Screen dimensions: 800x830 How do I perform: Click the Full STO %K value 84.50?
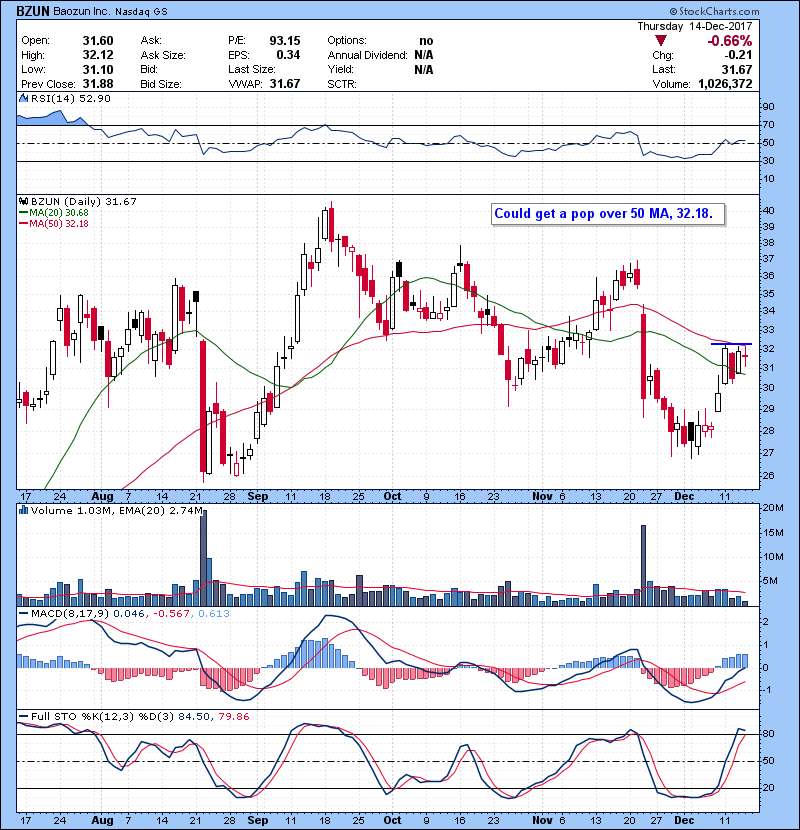(x=194, y=717)
